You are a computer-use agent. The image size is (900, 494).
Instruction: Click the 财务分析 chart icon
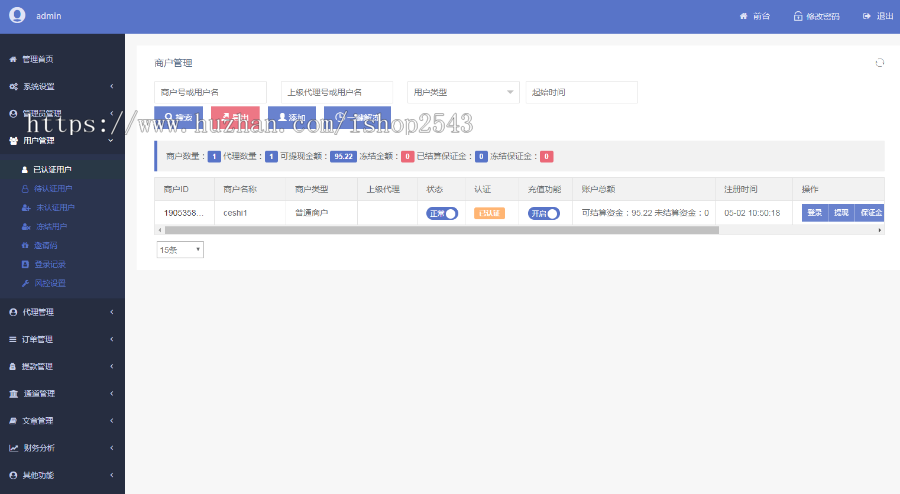click(x=14, y=448)
